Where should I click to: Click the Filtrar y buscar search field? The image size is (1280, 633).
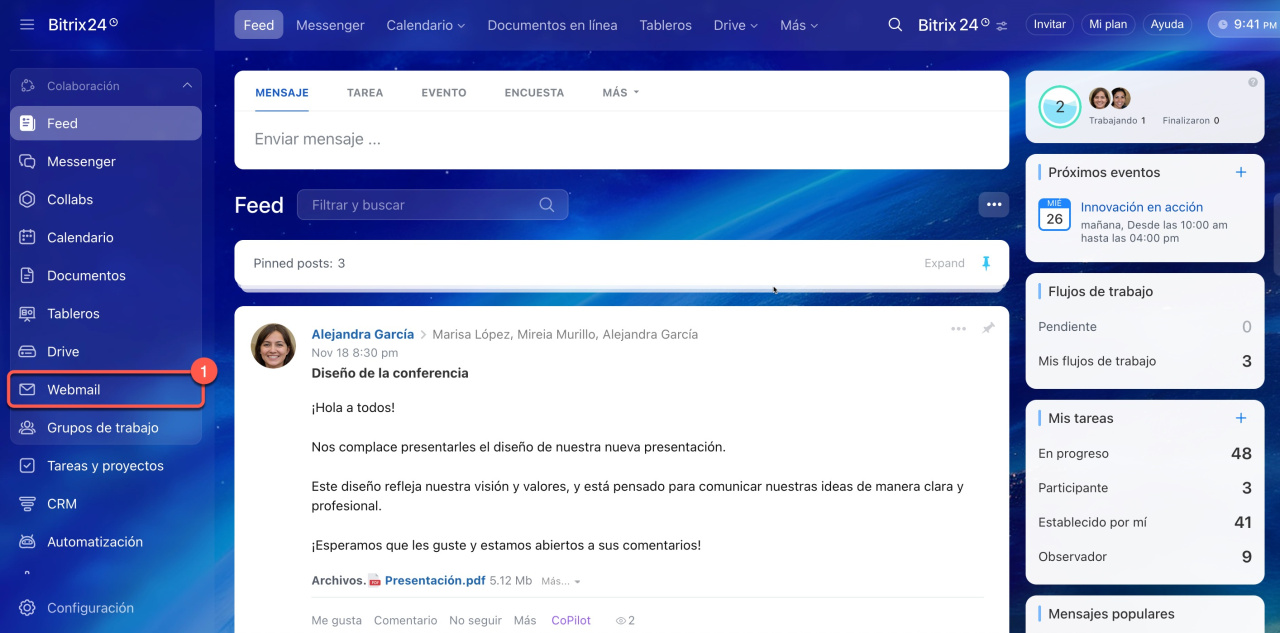420,205
